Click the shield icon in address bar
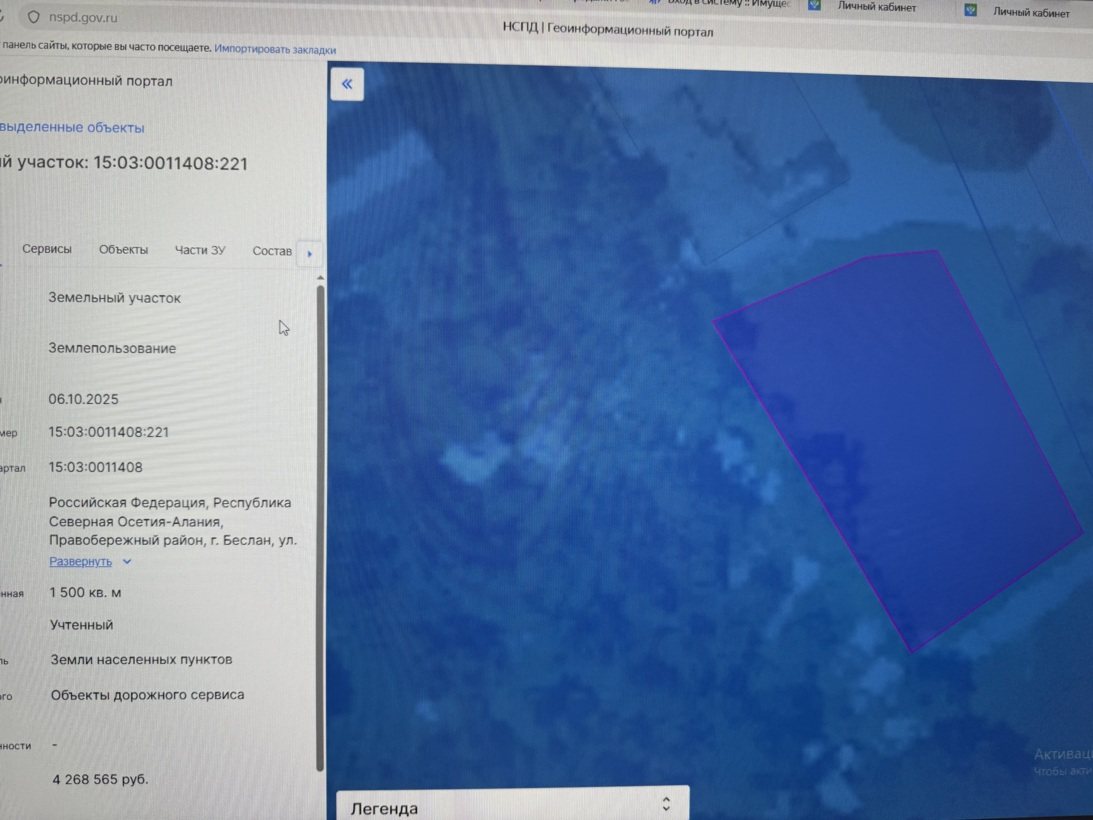 pyautogui.click(x=33, y=17)
